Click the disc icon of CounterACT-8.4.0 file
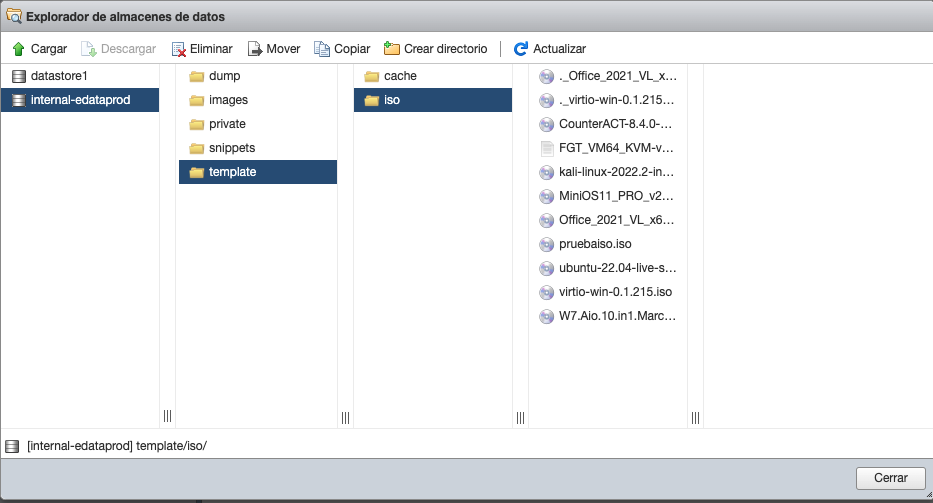933x503 pixels. (x=546, y=124)
